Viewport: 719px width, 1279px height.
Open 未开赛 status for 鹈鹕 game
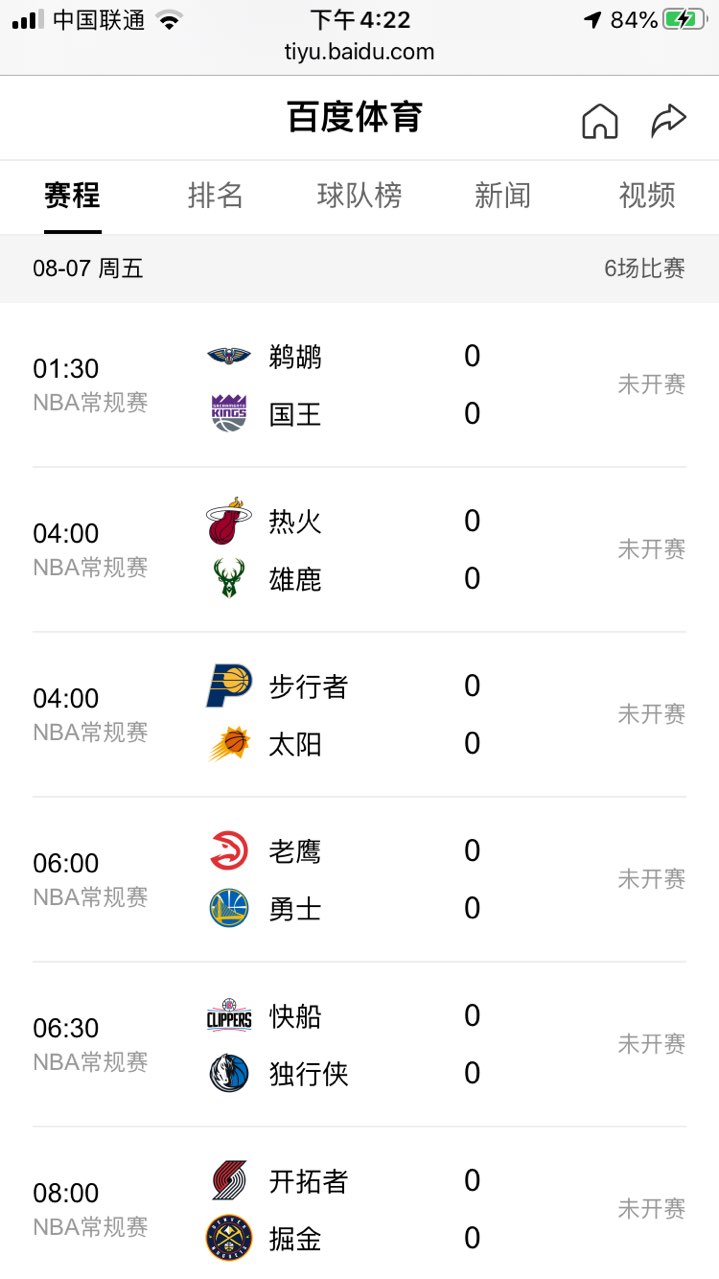(x=651, y=385)
